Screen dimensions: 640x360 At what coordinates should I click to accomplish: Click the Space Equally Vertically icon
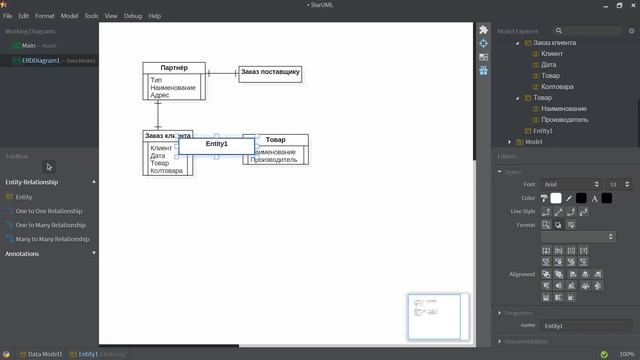coord(598,286)
